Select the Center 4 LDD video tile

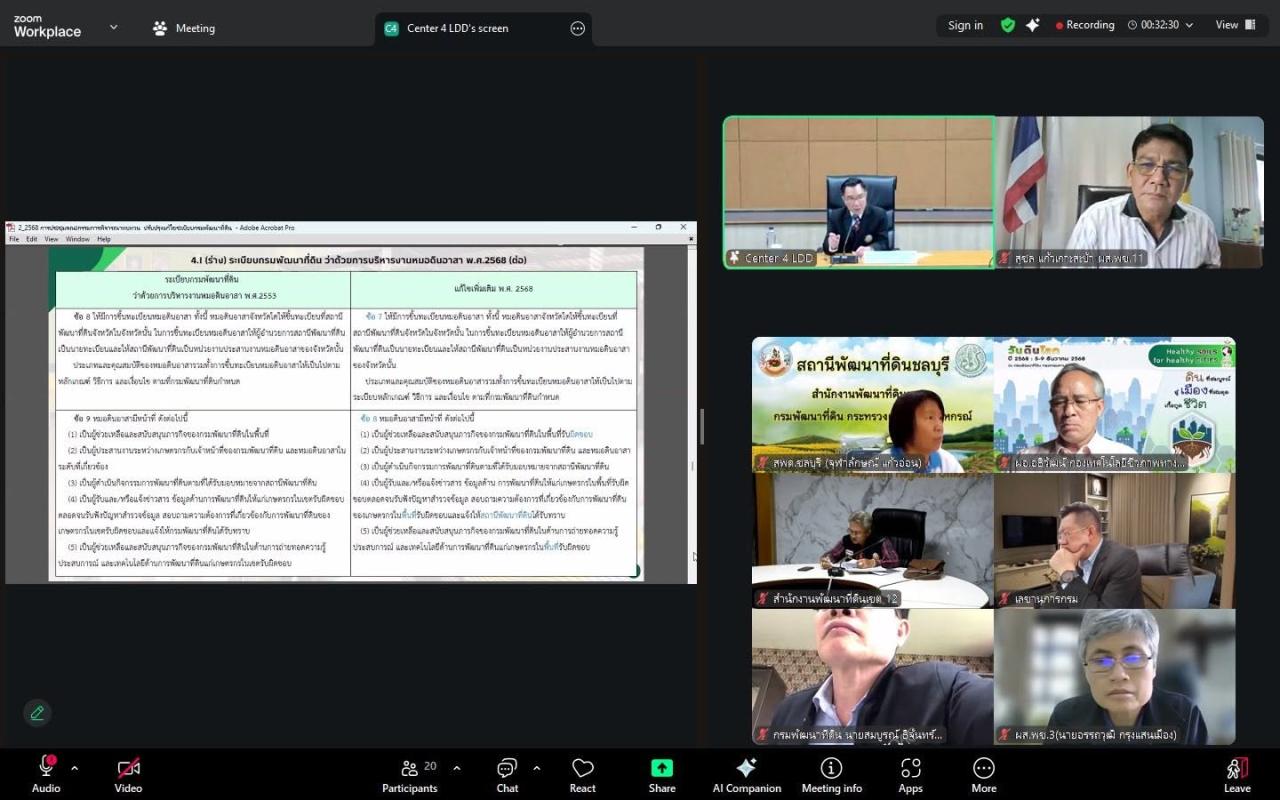click(x=859, y=192)
